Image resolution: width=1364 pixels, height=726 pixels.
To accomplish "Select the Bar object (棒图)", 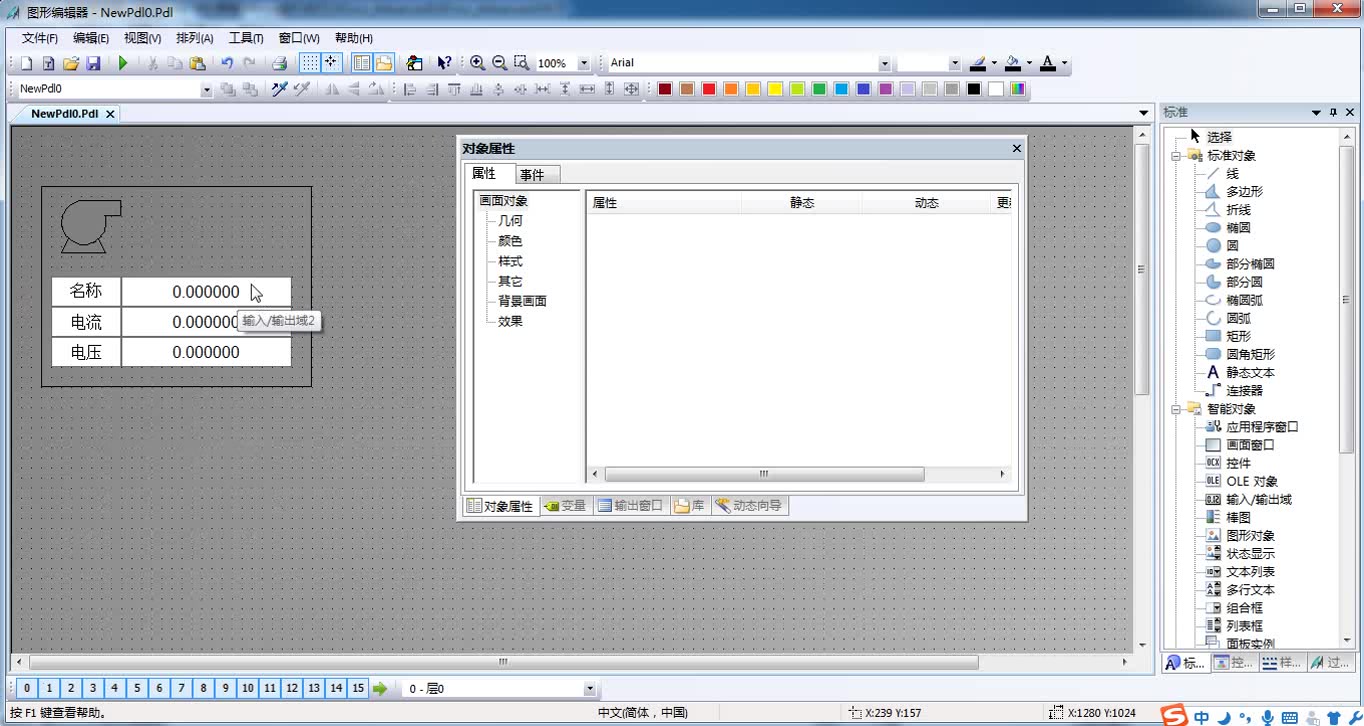I will (1238, 517).
